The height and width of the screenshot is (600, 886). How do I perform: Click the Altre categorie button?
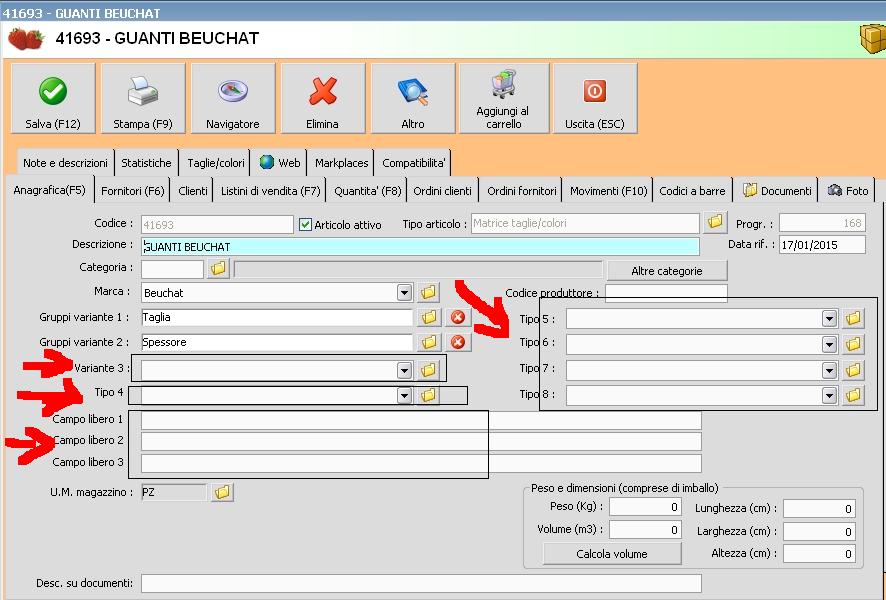point(667,271)
